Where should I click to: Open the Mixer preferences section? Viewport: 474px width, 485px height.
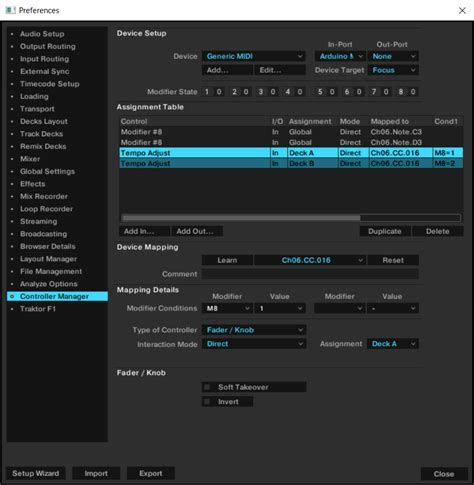[x=30, y=159]
